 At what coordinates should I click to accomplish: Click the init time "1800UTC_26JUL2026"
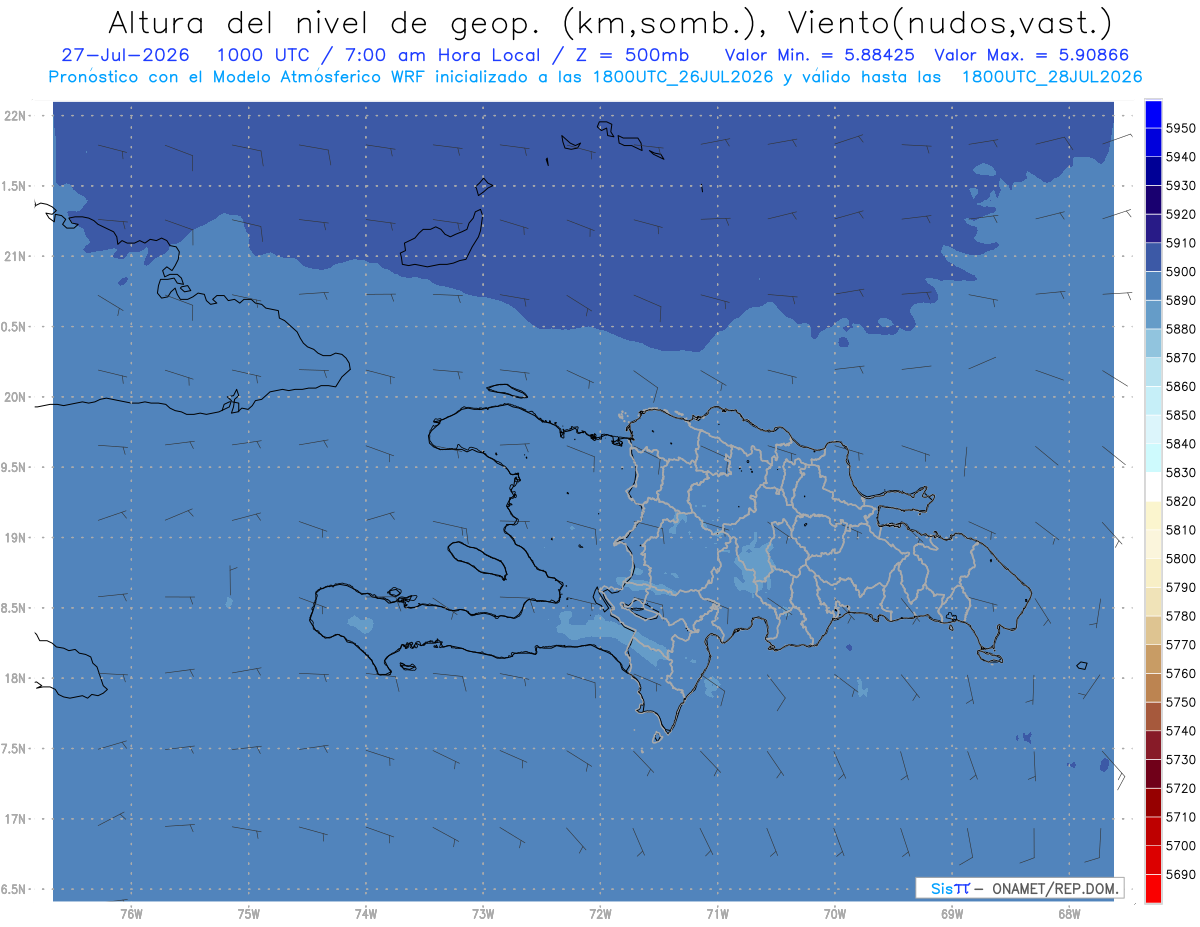click(682, 77)
